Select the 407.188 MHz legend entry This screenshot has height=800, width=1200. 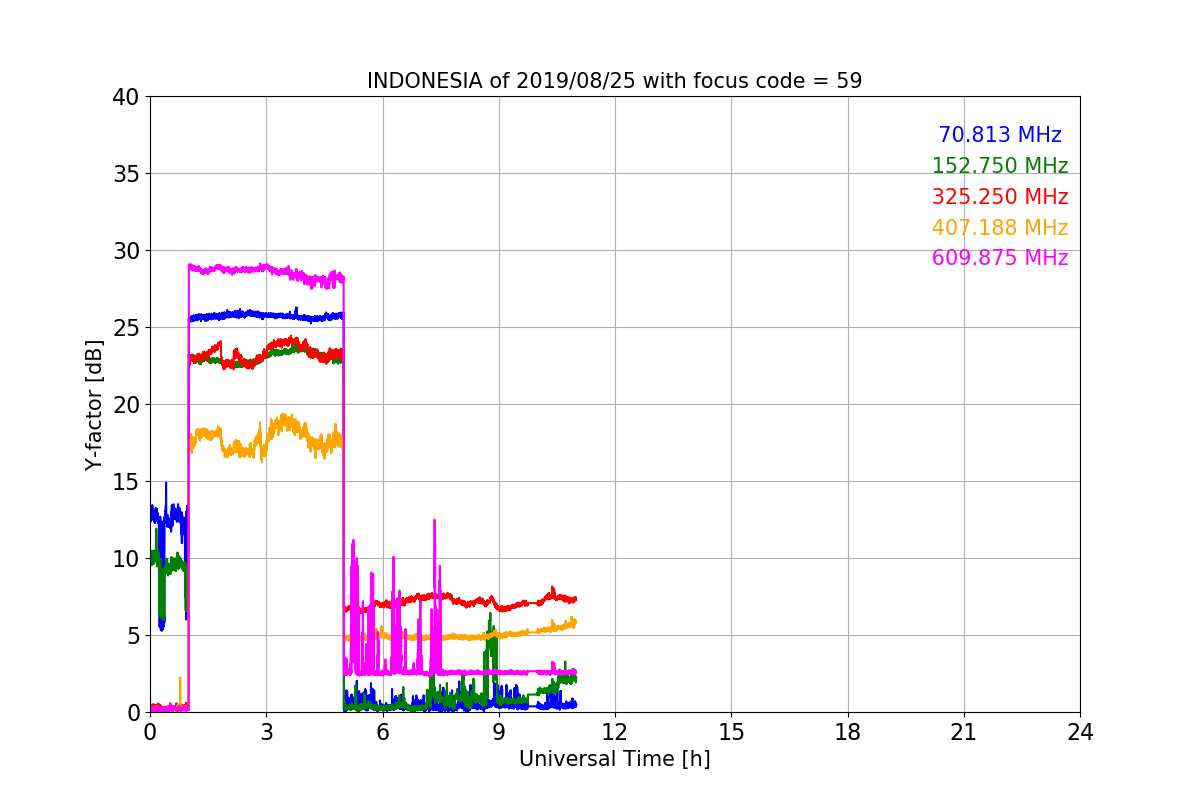[1000, 228]
